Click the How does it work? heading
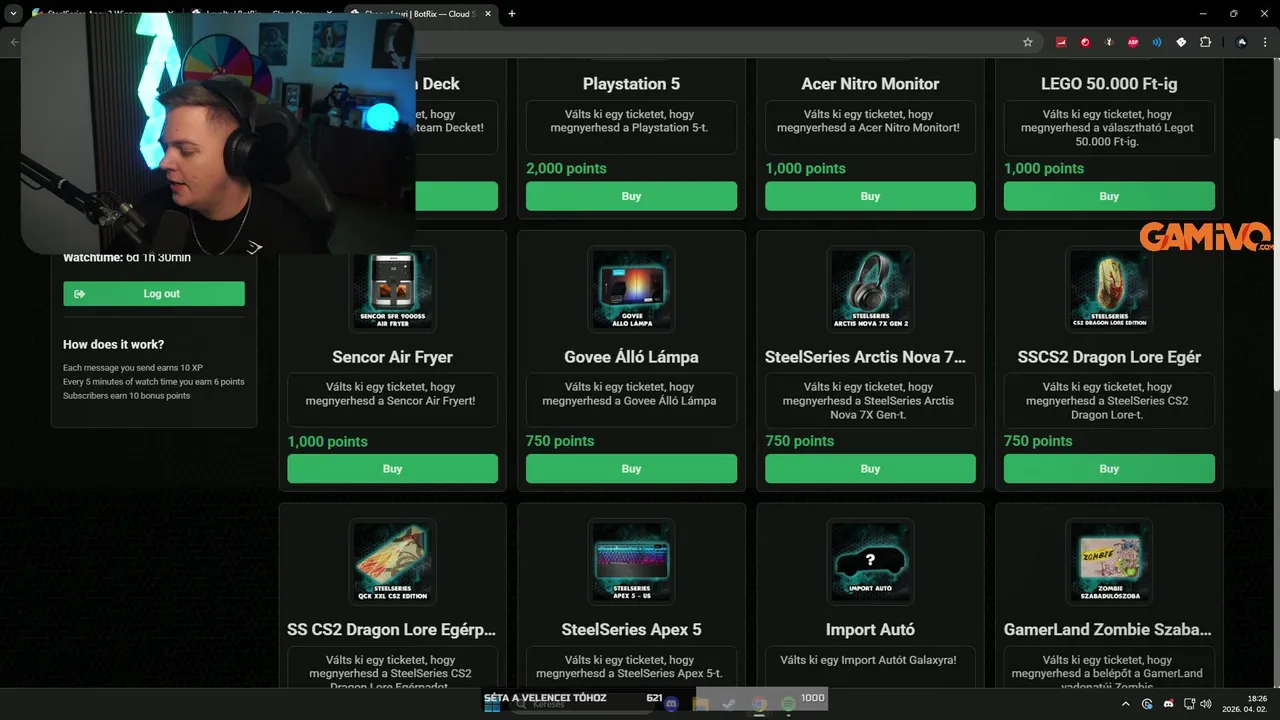Image resolution: width=1280 pixels, height=720 pixels. (113, 344)
